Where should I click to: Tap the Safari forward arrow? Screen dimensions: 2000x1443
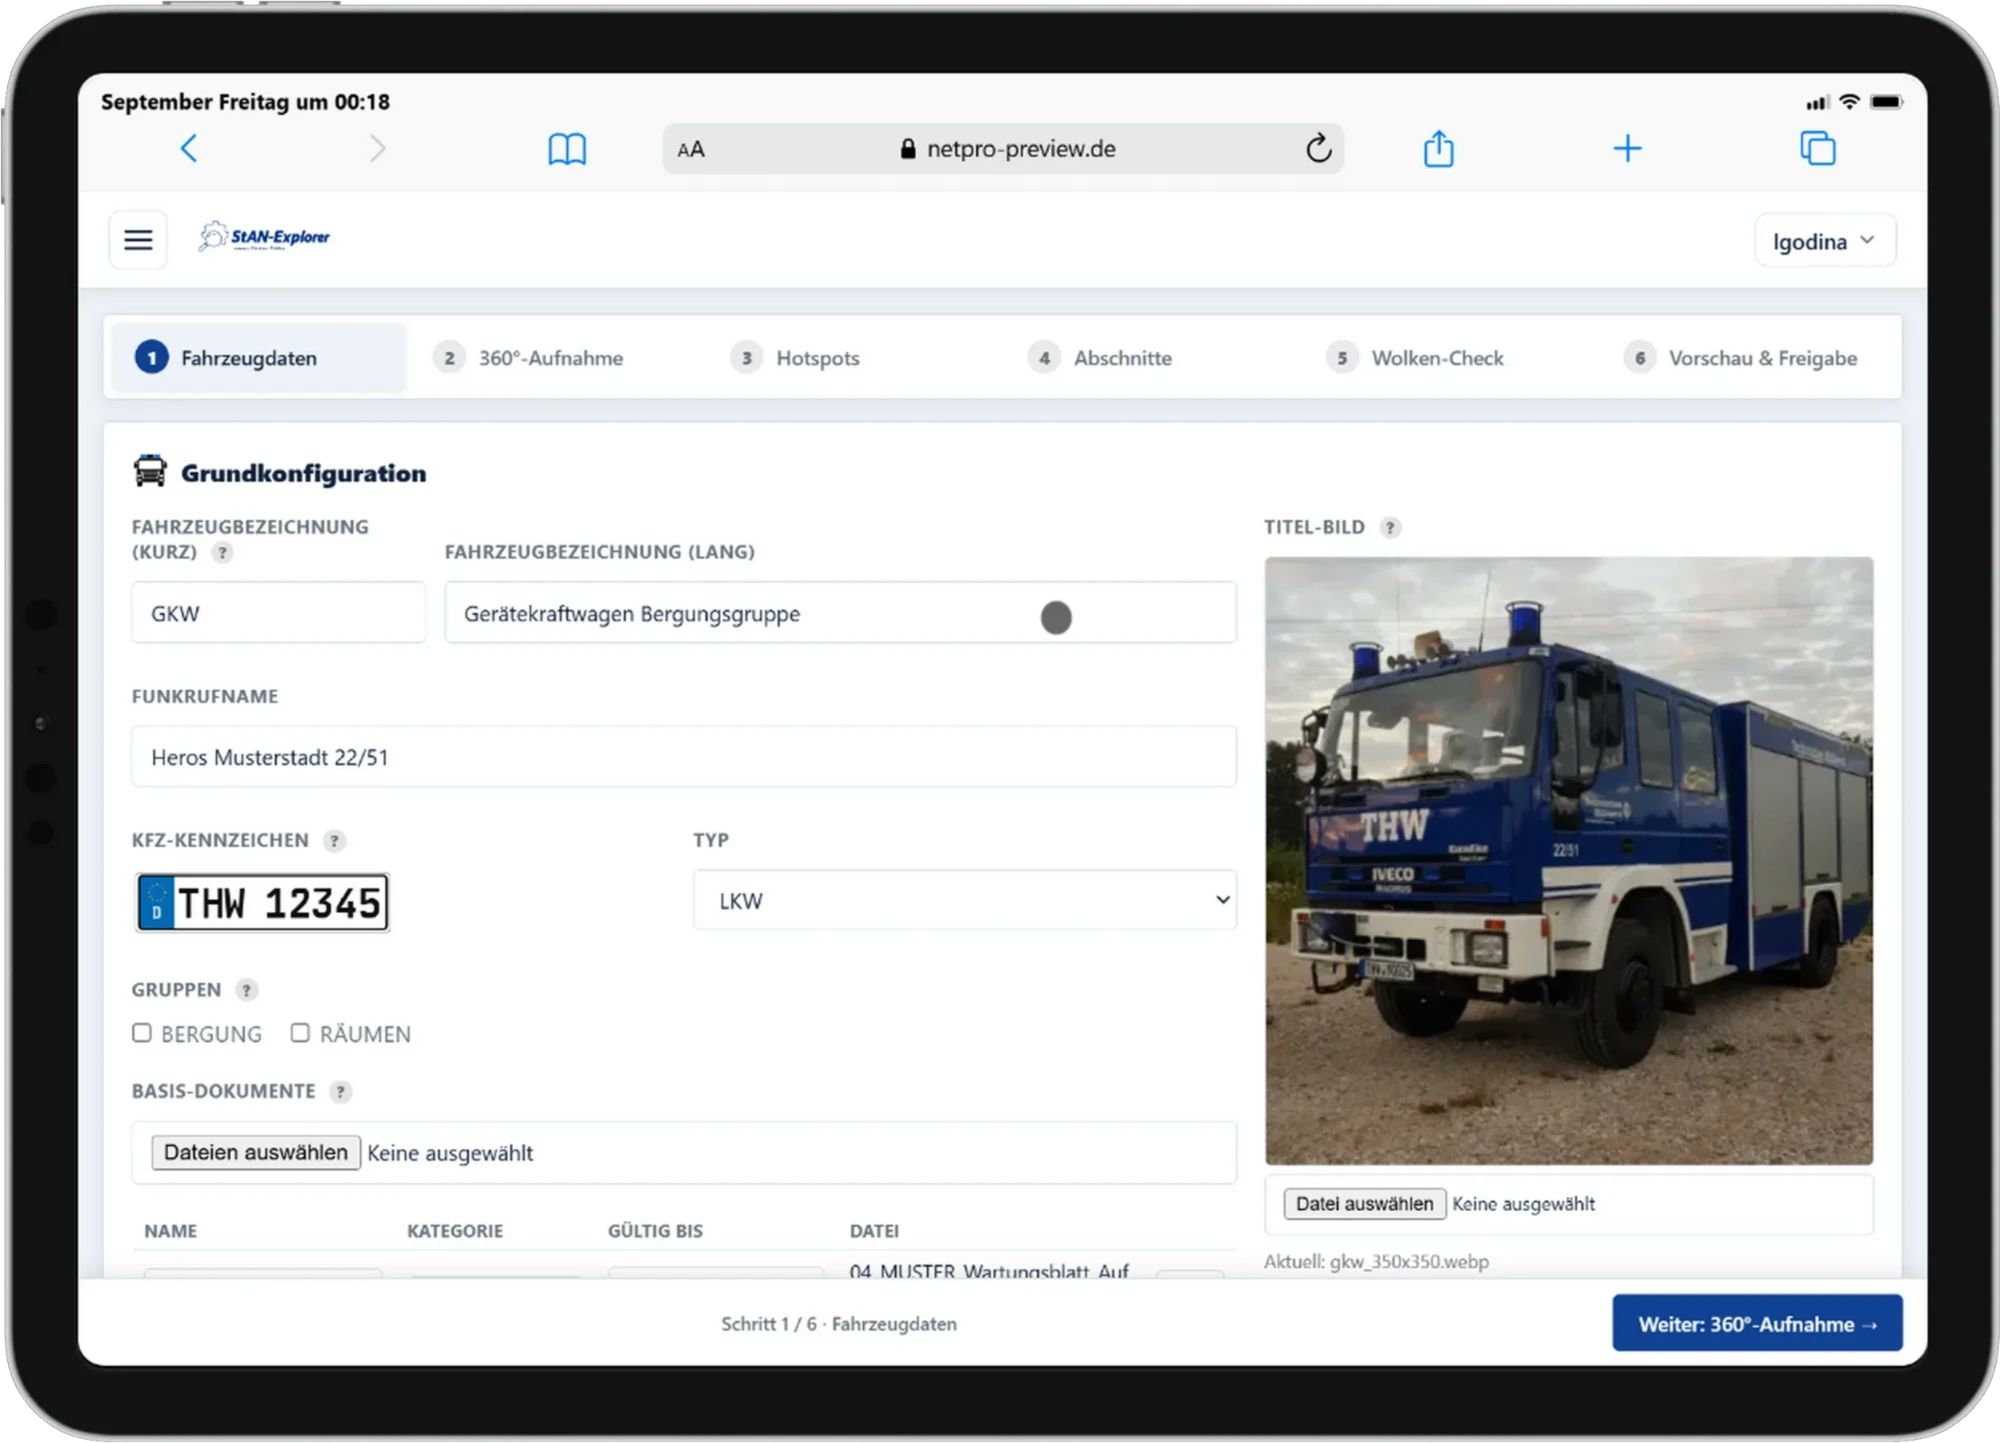(x=377, y=149)
